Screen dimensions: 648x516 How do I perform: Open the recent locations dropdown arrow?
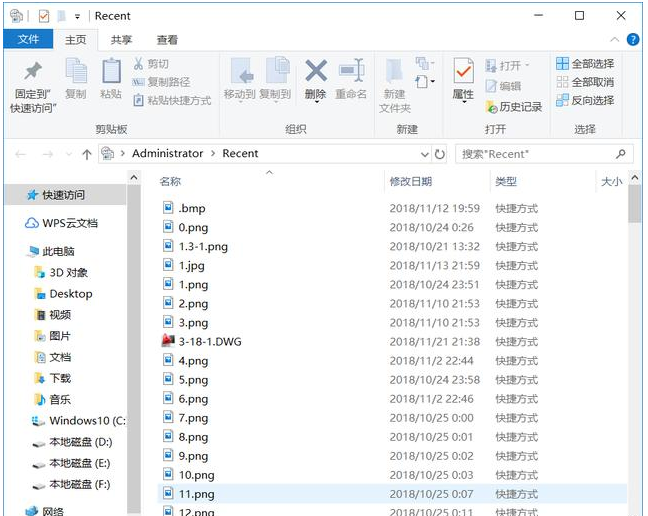click(x=69, y=155)
